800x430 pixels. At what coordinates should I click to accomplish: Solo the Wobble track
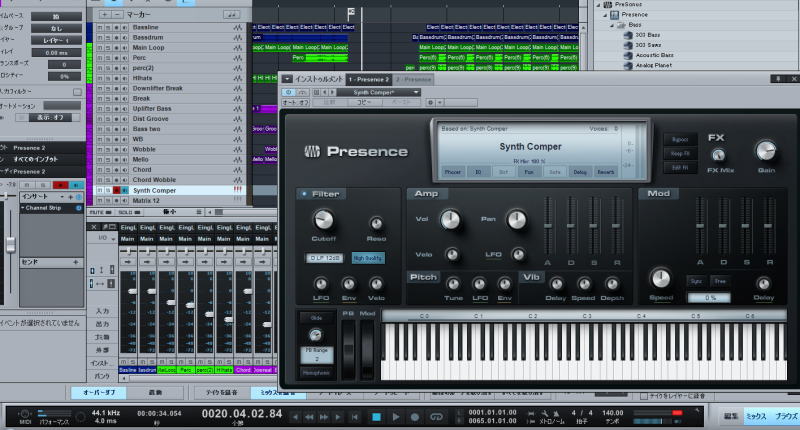(x=108, y=149)
